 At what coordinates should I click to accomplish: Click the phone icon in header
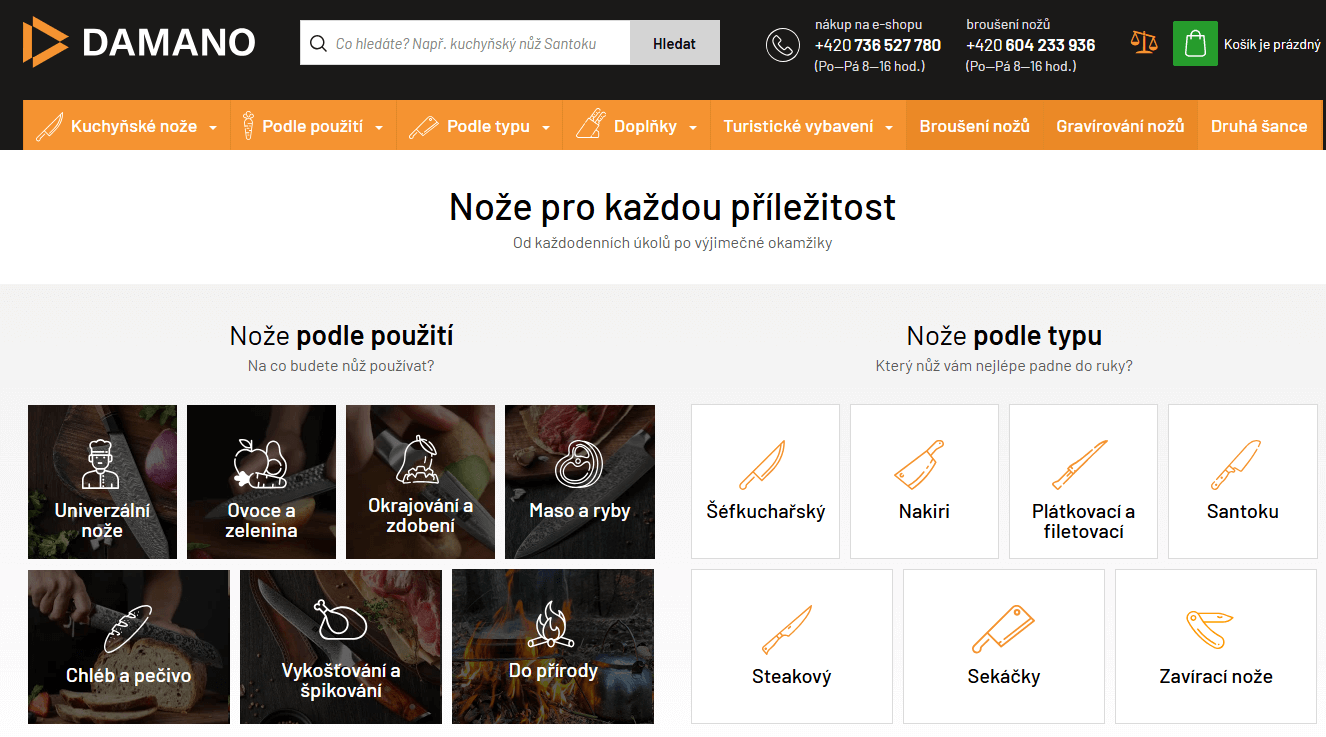tap(782, 45)
